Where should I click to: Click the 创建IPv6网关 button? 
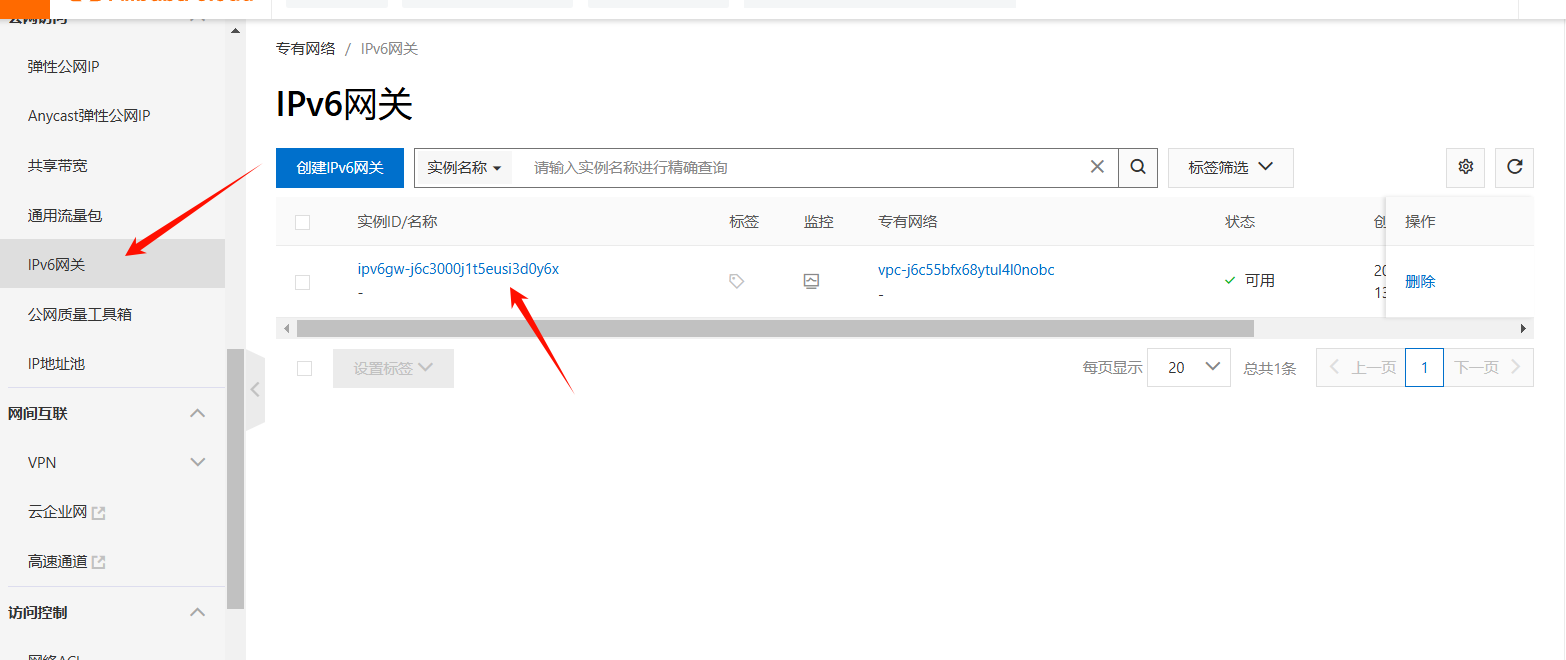340,168
